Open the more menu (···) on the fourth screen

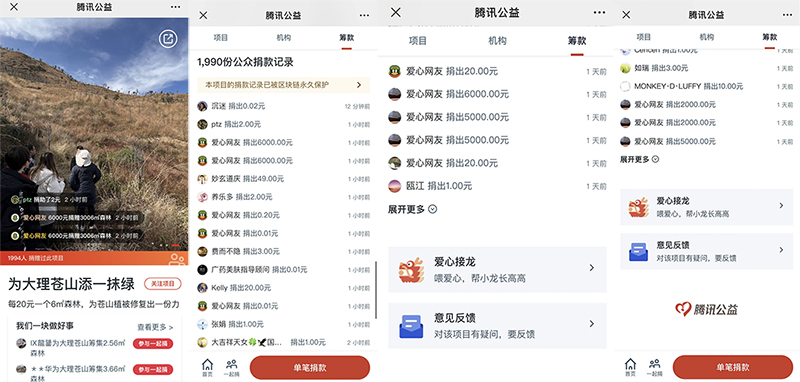788,15
